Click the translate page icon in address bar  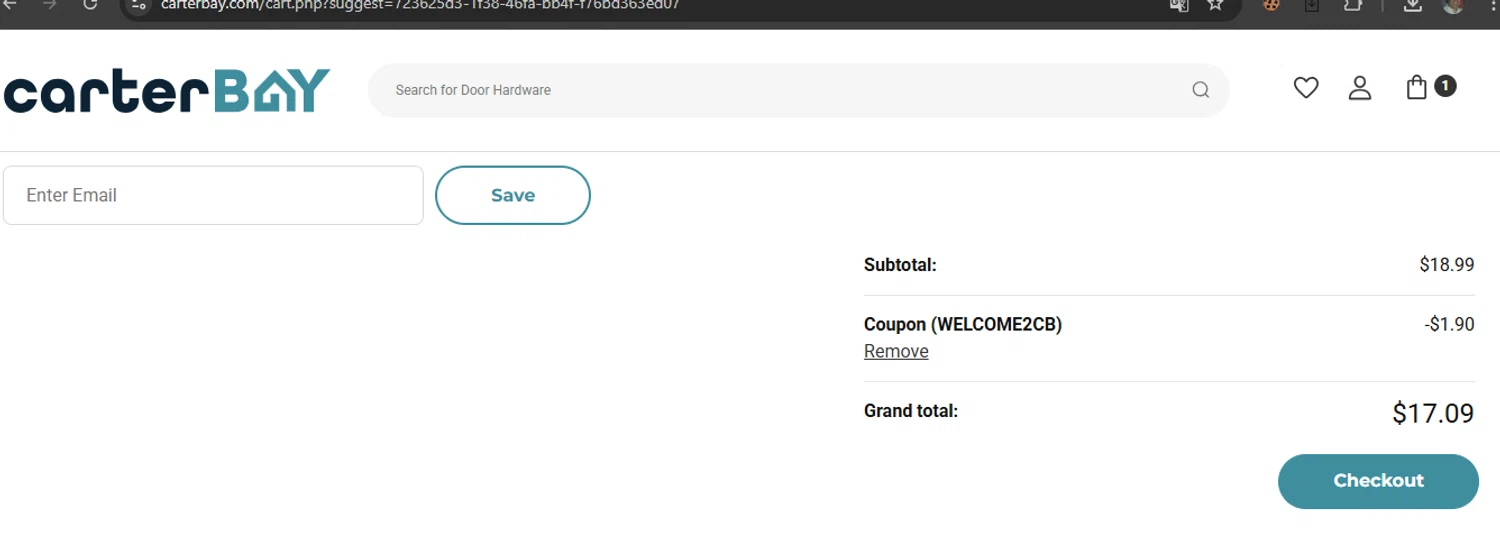(1179, 5)
